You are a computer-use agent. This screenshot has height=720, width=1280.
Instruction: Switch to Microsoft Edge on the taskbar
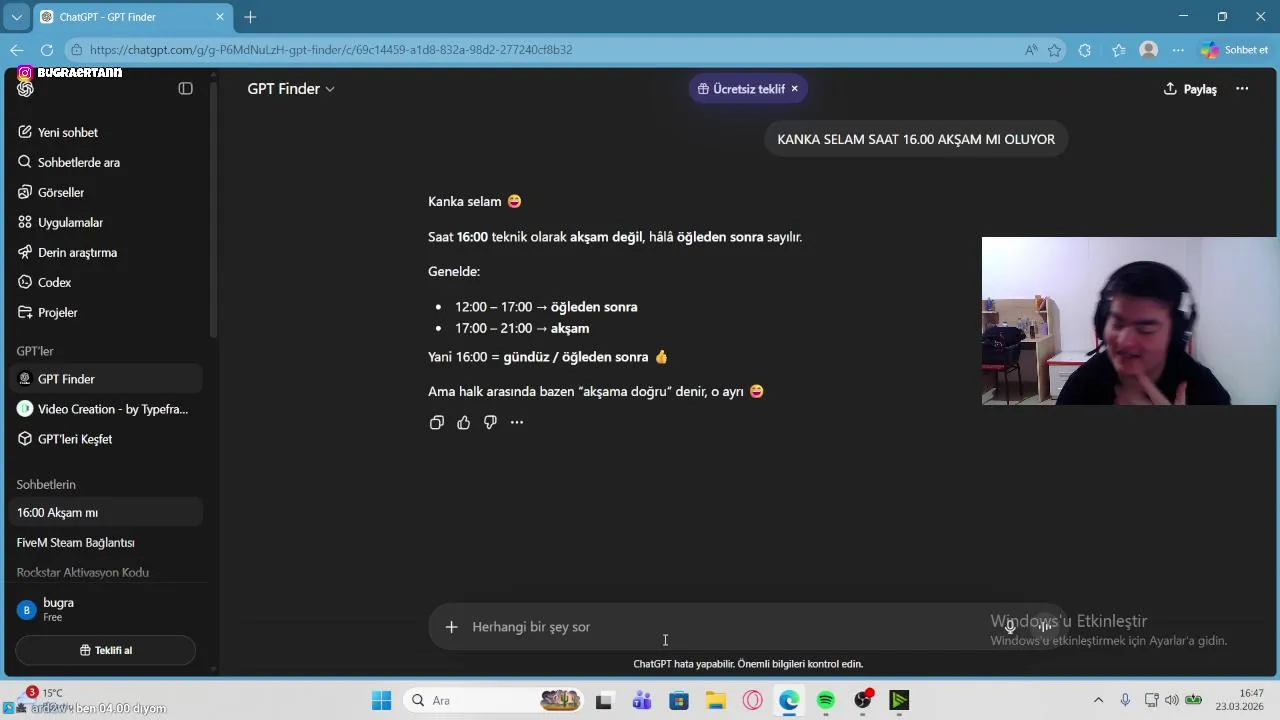tap(789, 700)
